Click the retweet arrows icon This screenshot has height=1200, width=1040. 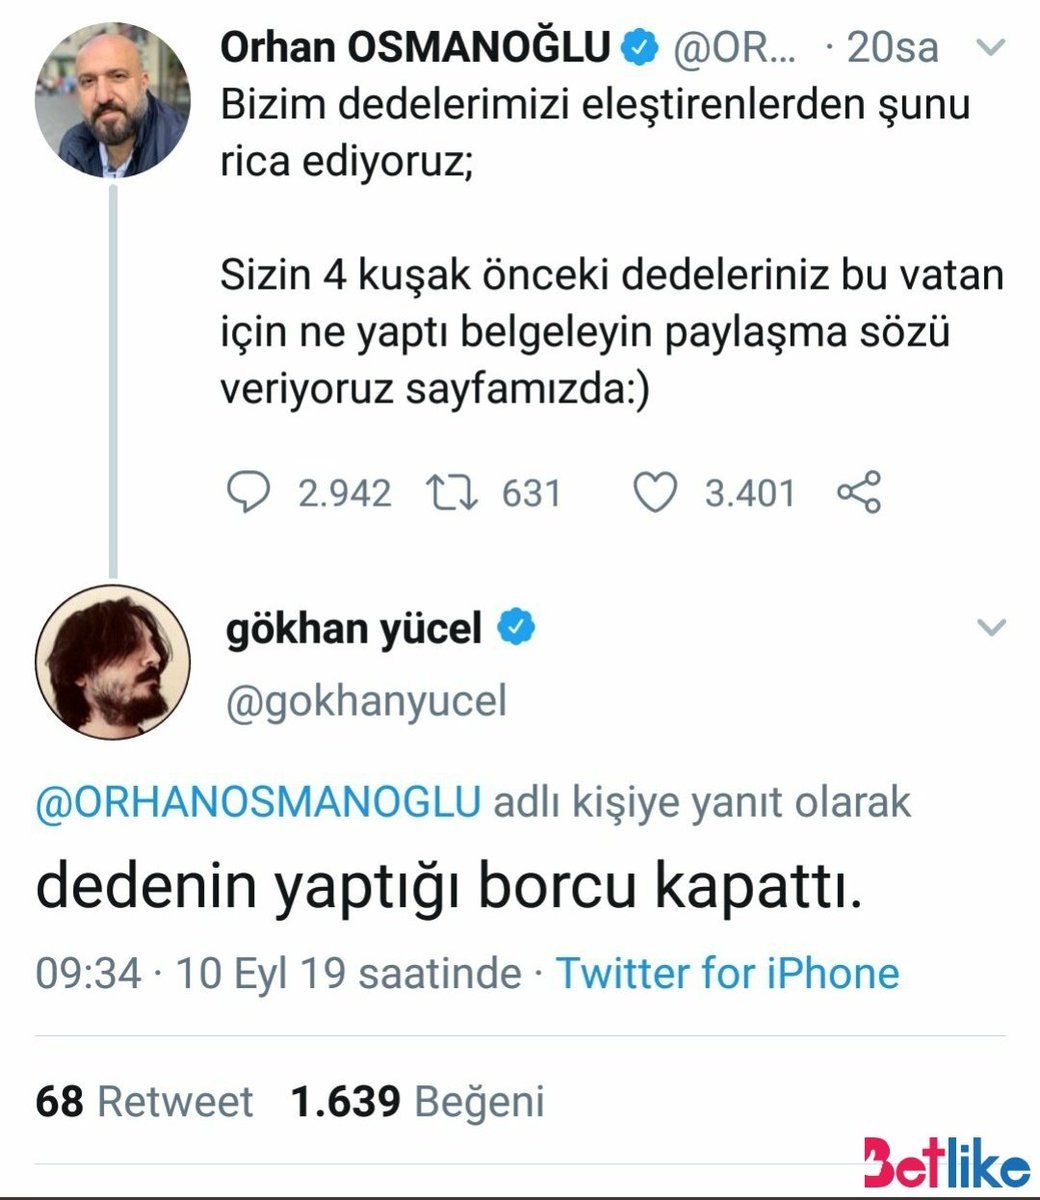452,493
